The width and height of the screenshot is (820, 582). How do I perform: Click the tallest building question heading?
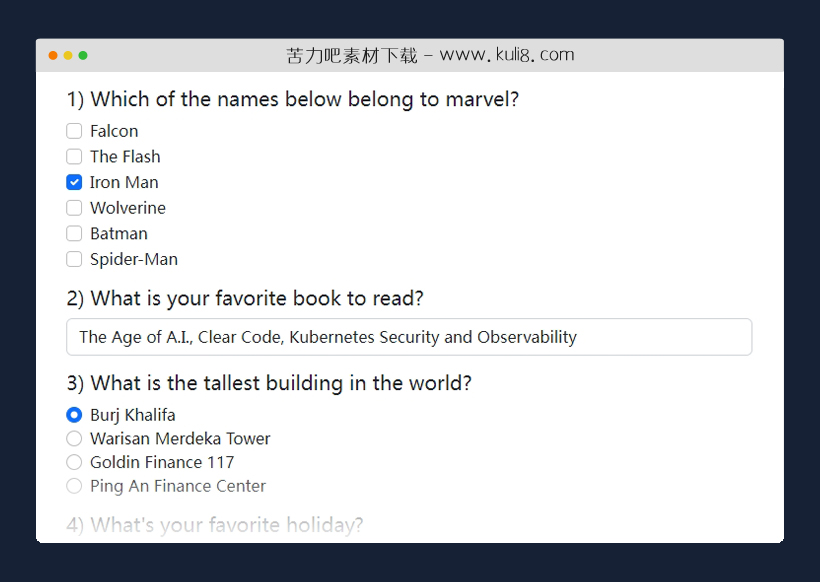(x=269, y=383)
